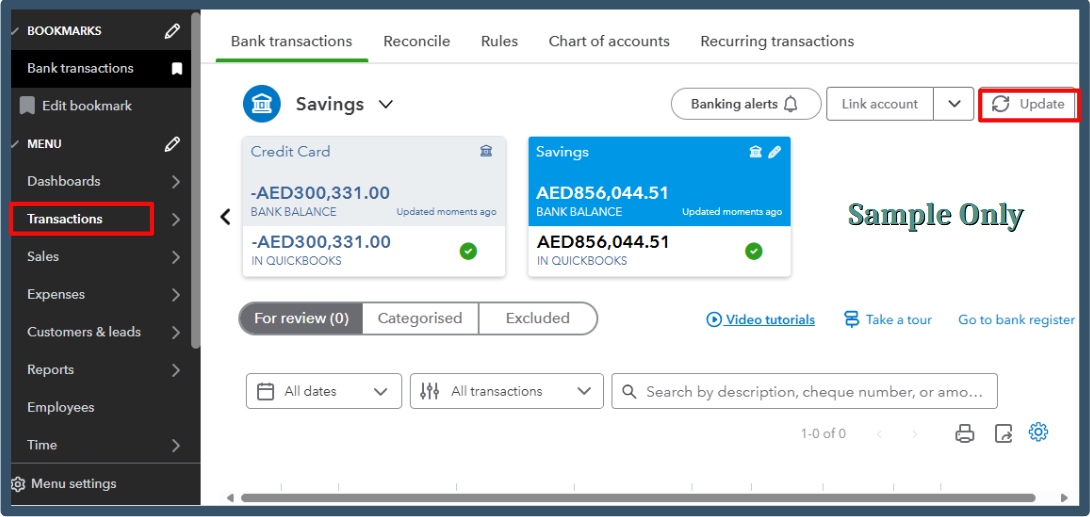Screen dimensions: 1090x517
Task: Click the export icon beside the printer
Action: tap(1003, 433)
